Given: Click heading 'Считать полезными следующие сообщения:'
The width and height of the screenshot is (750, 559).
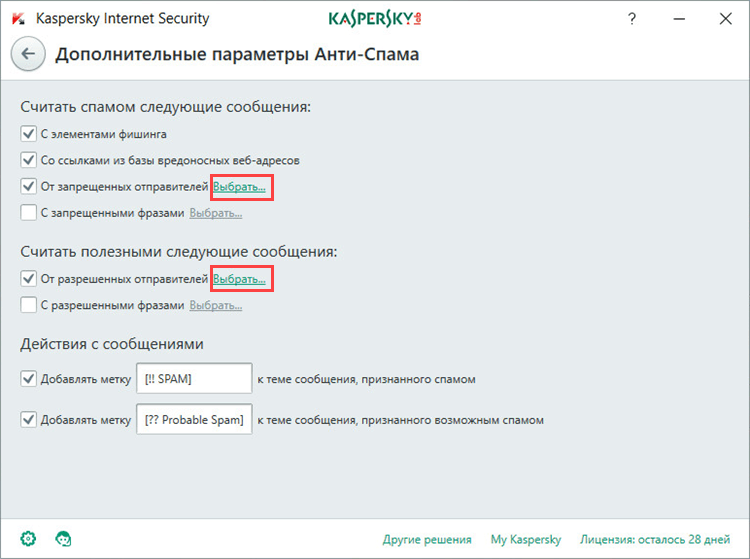Looking at the screenshot, I should click(178, 252).
